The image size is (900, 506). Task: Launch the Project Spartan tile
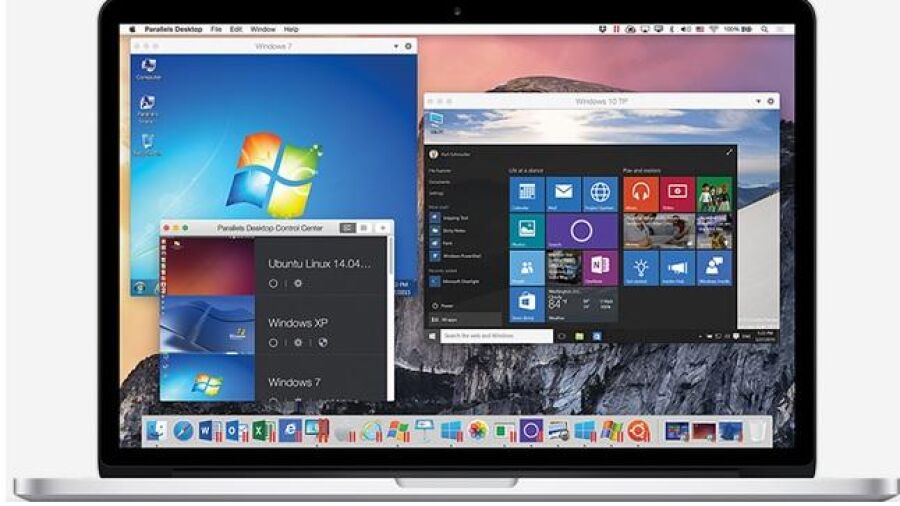click(600, 194)
